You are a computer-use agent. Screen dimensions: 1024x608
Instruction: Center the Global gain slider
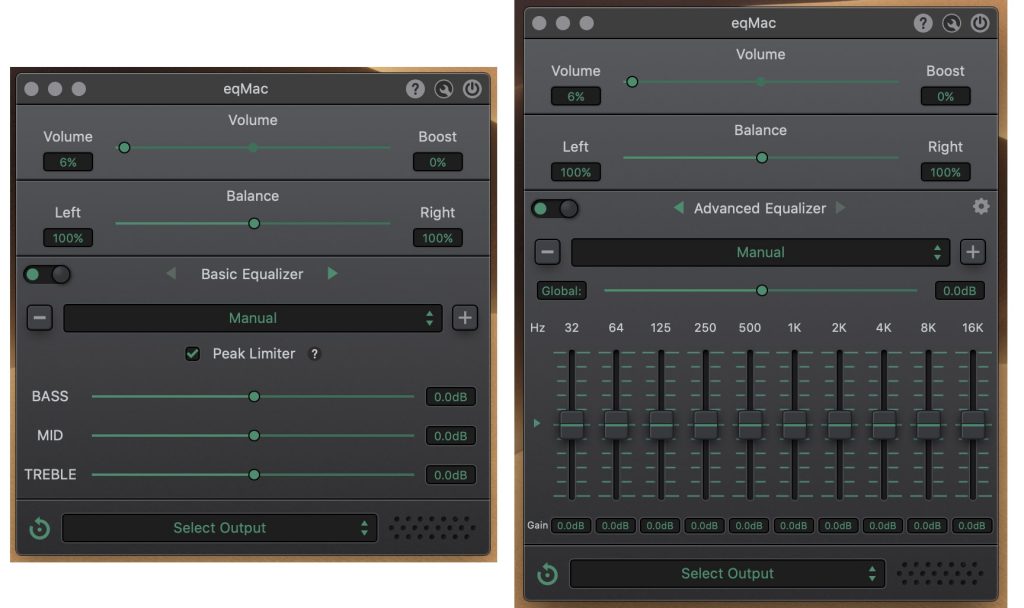click(761, 290)
